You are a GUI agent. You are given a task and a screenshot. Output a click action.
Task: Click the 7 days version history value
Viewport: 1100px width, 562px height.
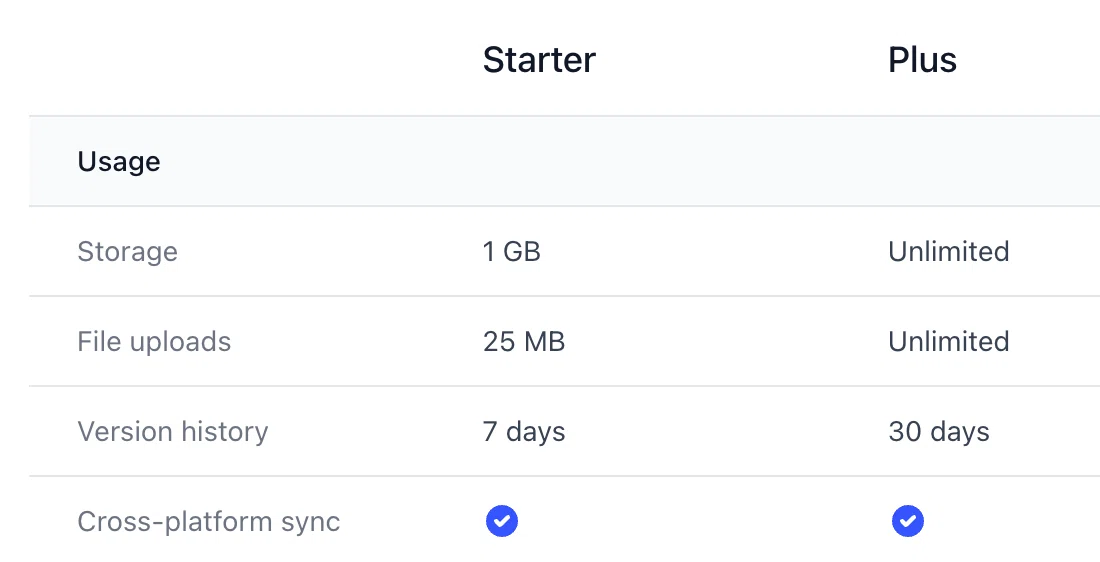point(524,431)
